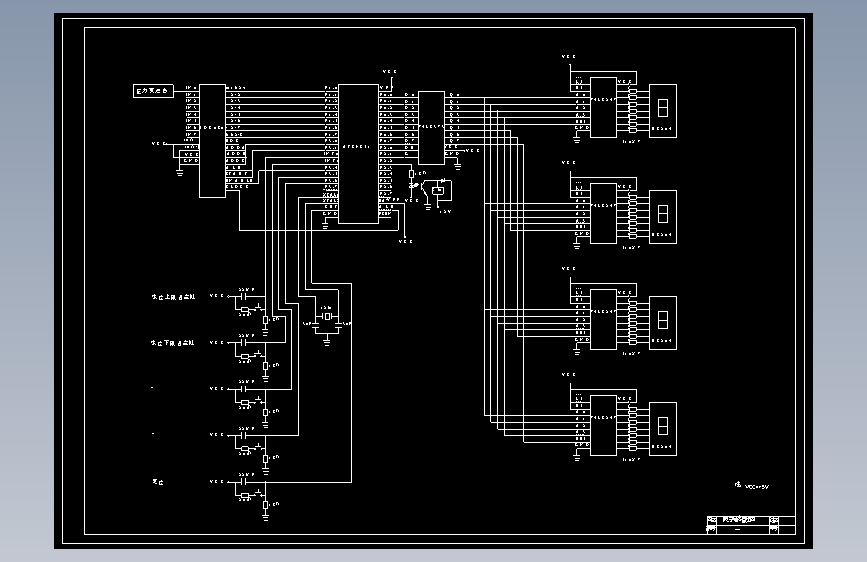
Task: Select the ADC chip block beside sensor label
Action: coord(212,140)
